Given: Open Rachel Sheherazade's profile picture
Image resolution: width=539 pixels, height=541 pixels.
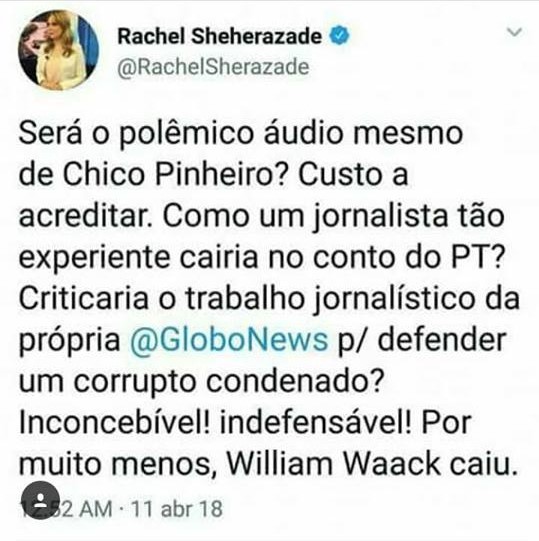Looking at the screenshot, I should click(x=59, y=50).
